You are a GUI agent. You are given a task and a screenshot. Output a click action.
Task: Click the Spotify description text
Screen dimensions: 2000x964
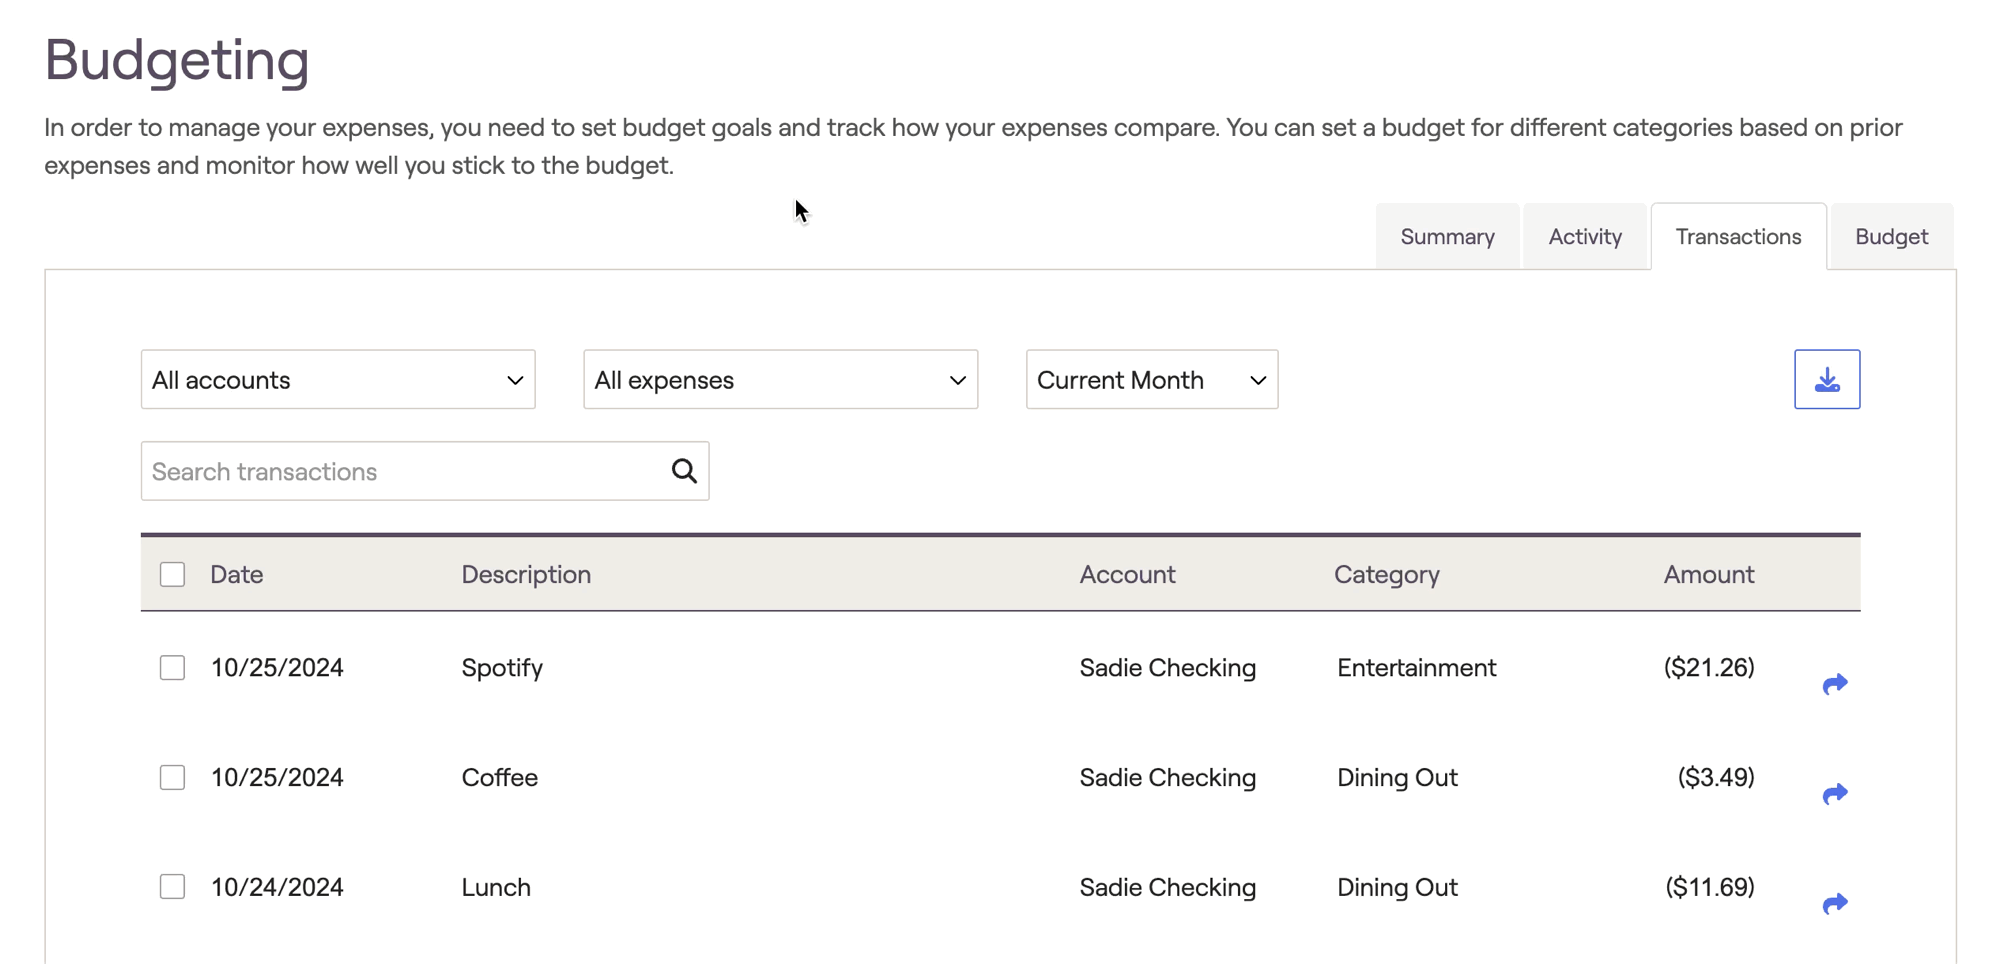pos(502,667)
